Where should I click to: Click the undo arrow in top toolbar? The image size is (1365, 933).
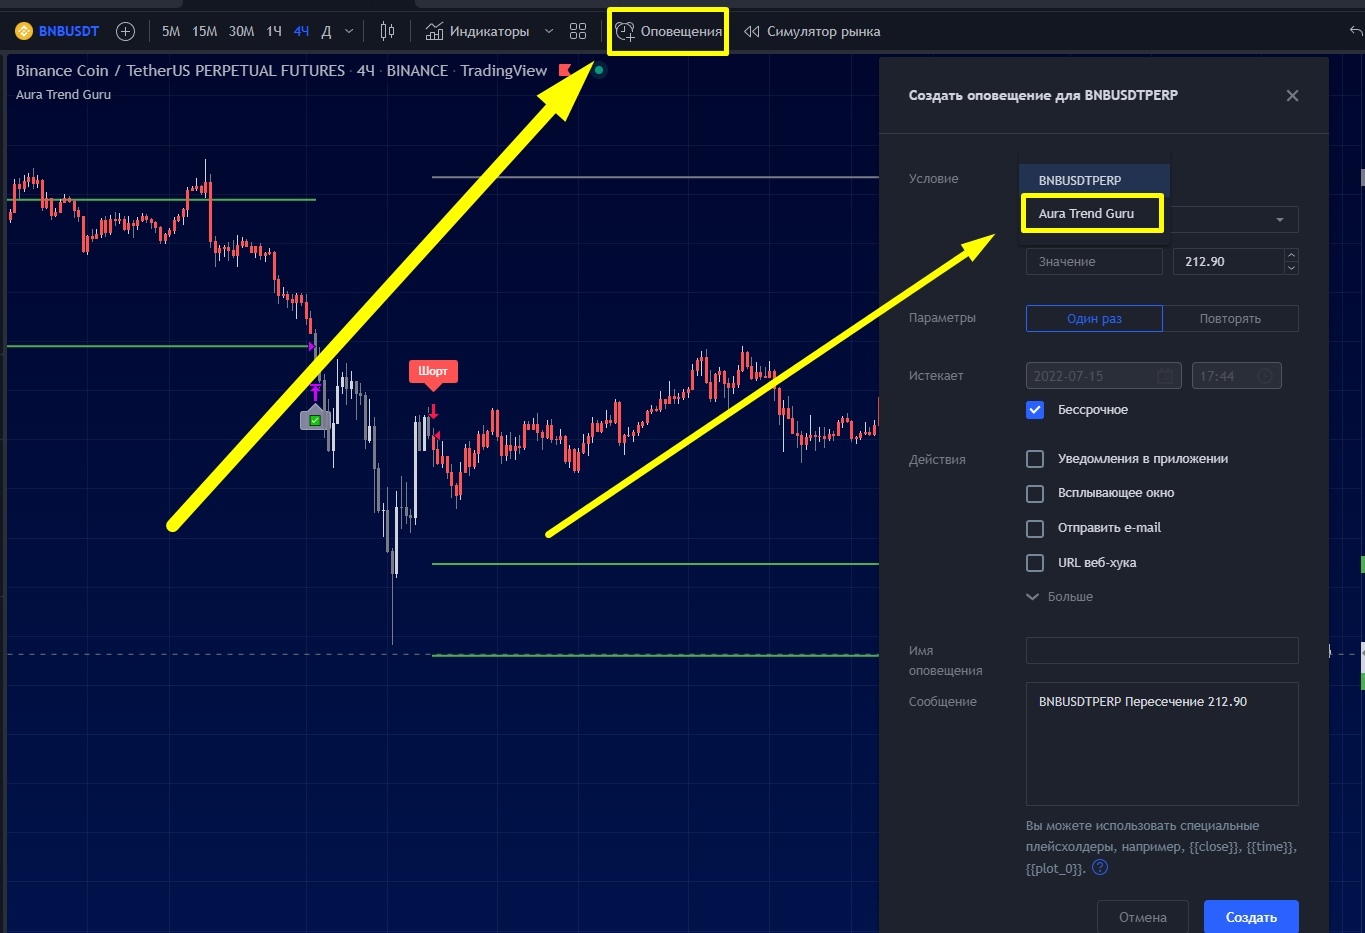[x=1356, y=31]
